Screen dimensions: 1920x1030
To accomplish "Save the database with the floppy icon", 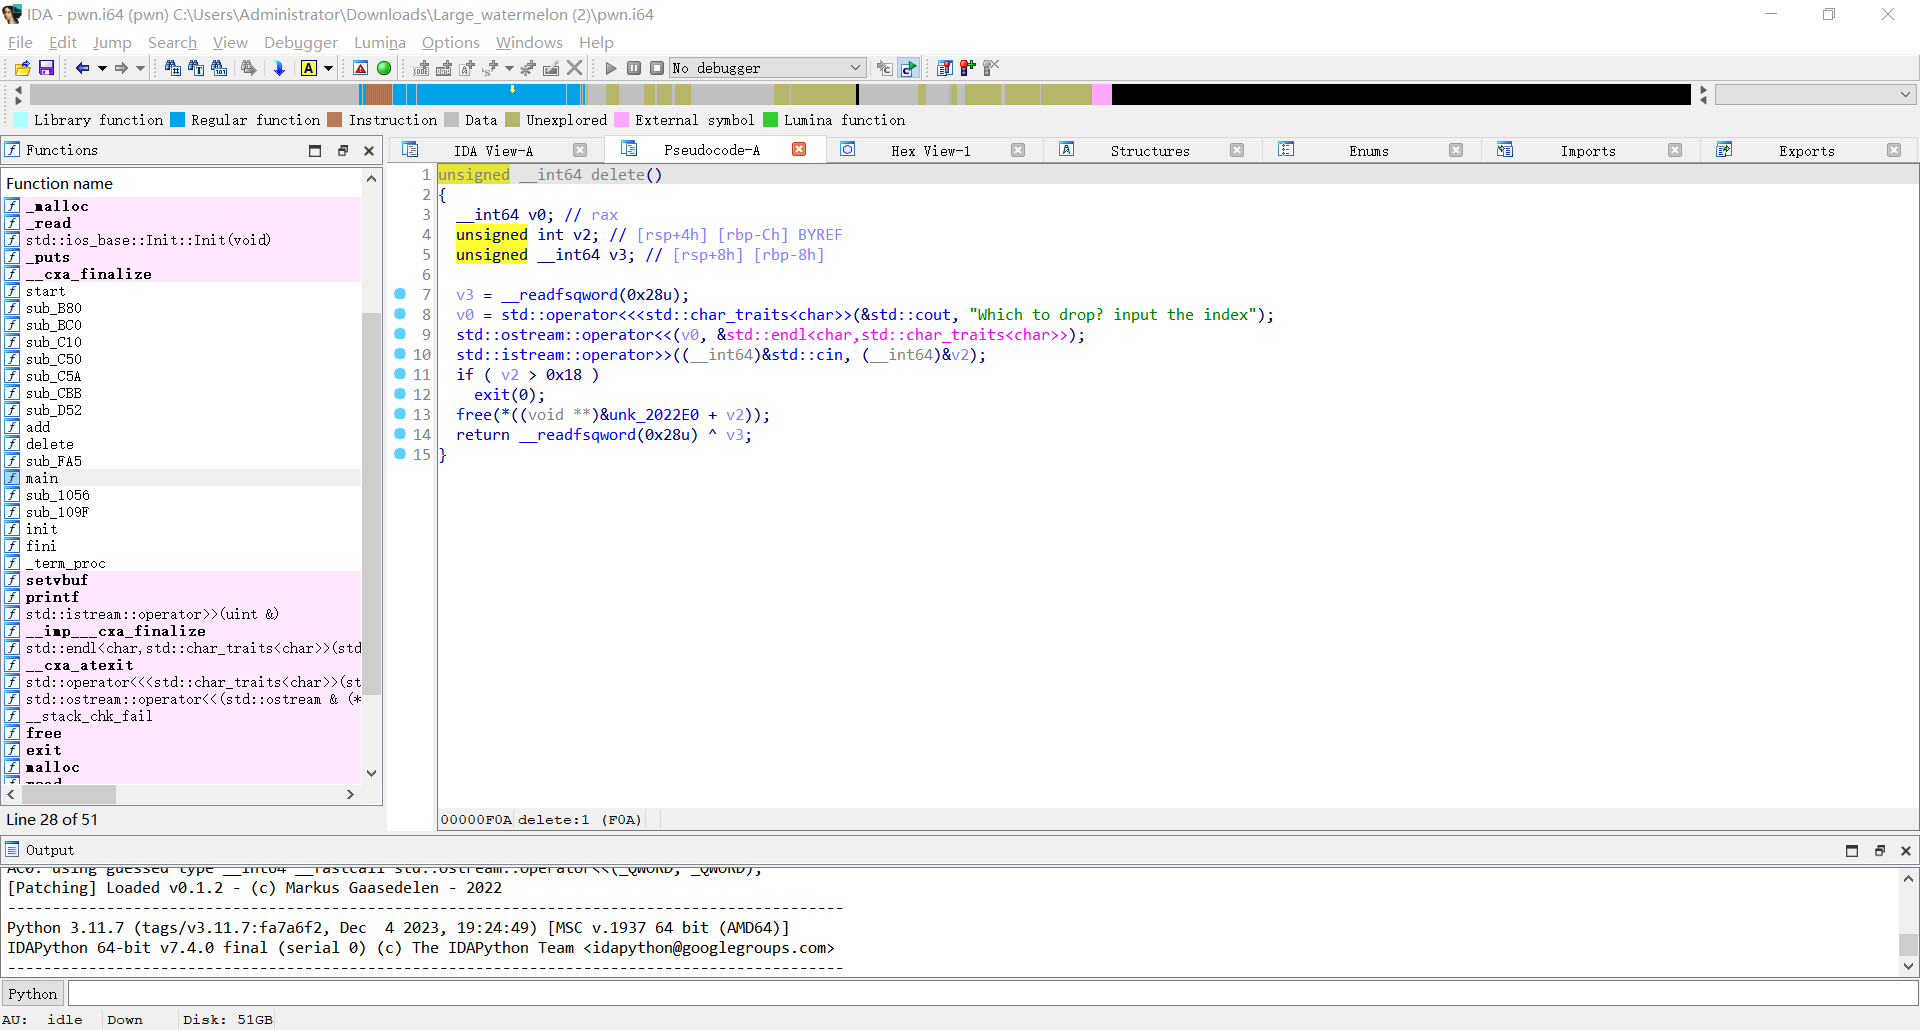I will [x=46, y=68].
